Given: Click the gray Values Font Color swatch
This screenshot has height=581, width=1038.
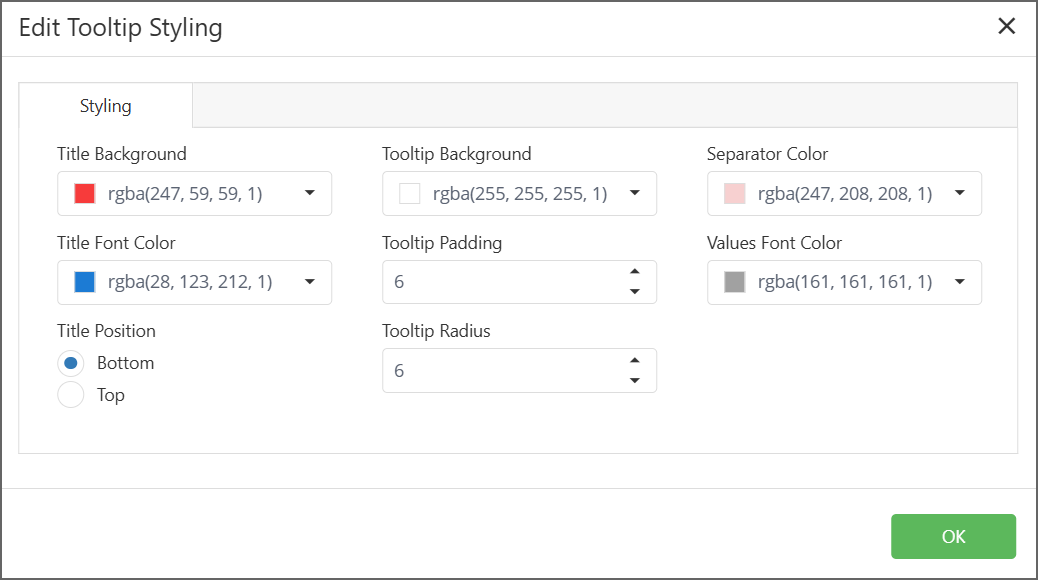Looking at the screenshot, I should (735, 282).
